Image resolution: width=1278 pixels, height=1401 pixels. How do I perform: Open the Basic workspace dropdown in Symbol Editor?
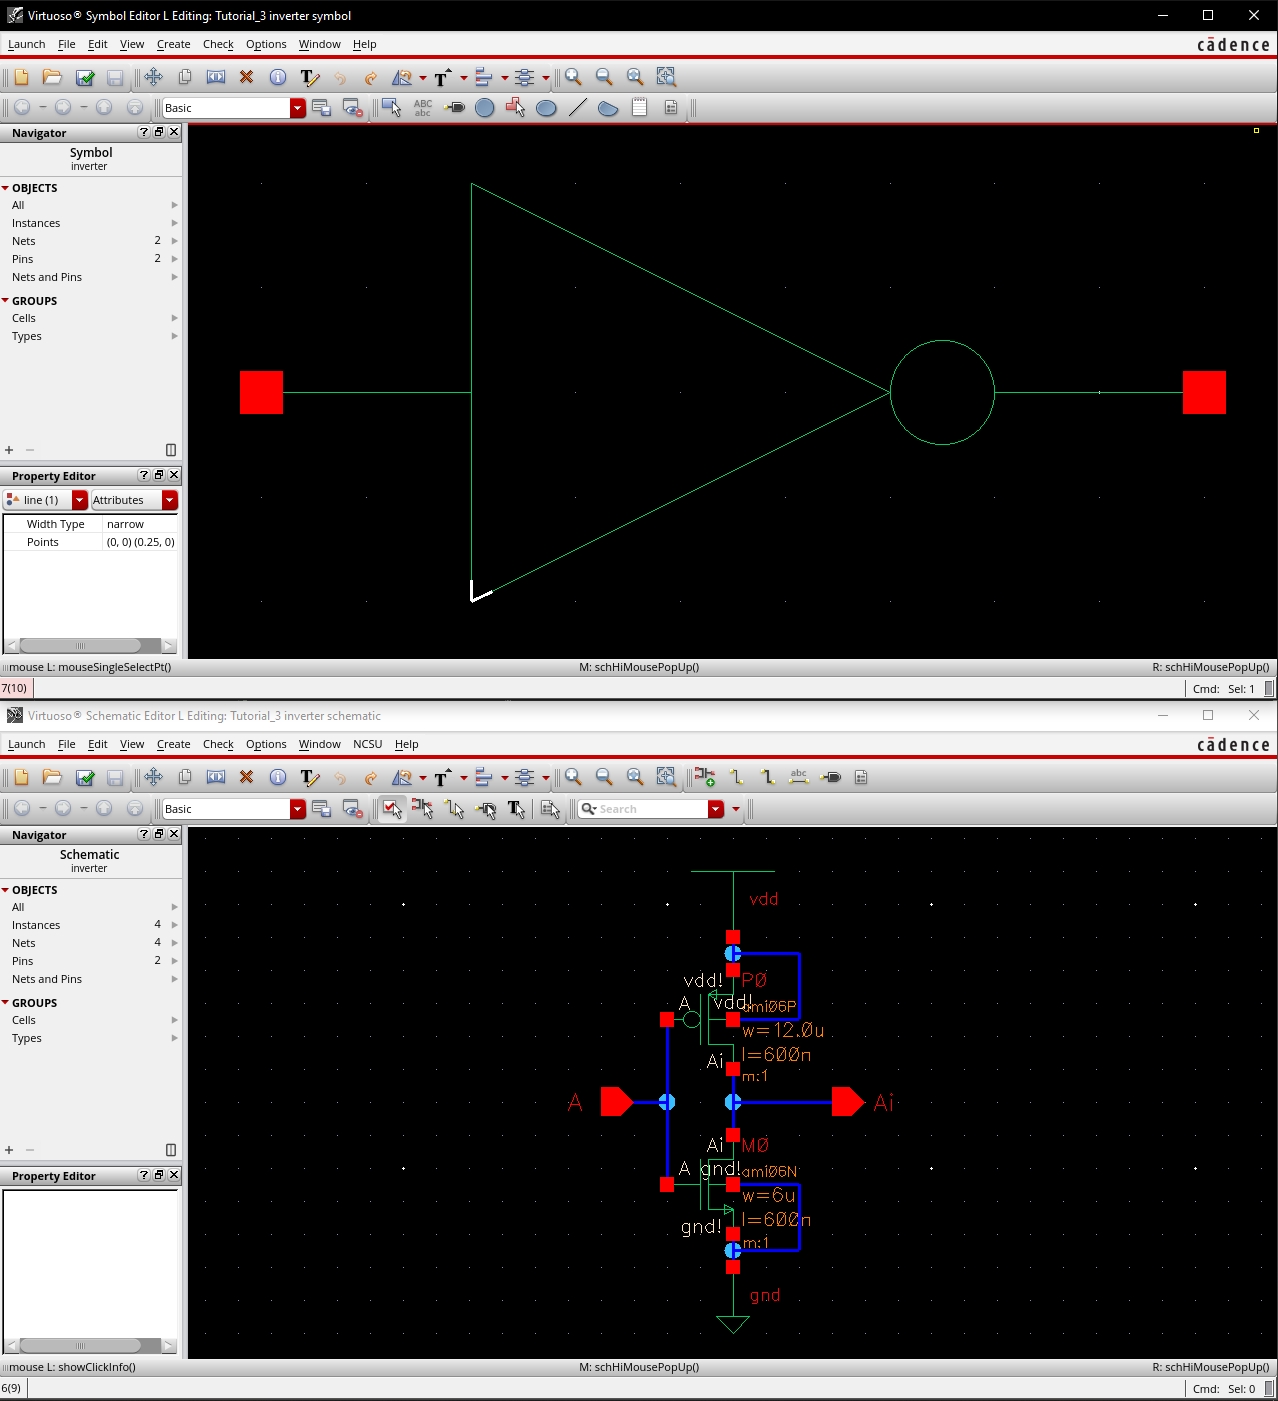tap(297, 108)
